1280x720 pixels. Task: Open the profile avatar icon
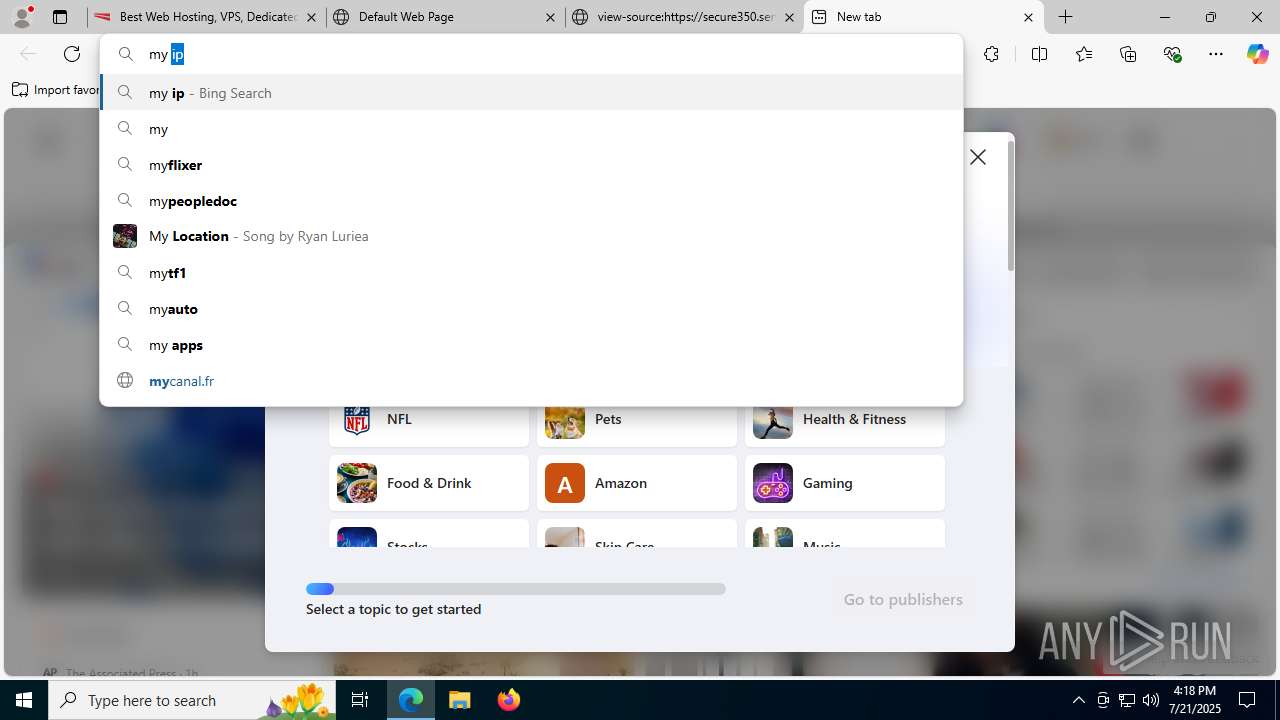tap(22, 17)
